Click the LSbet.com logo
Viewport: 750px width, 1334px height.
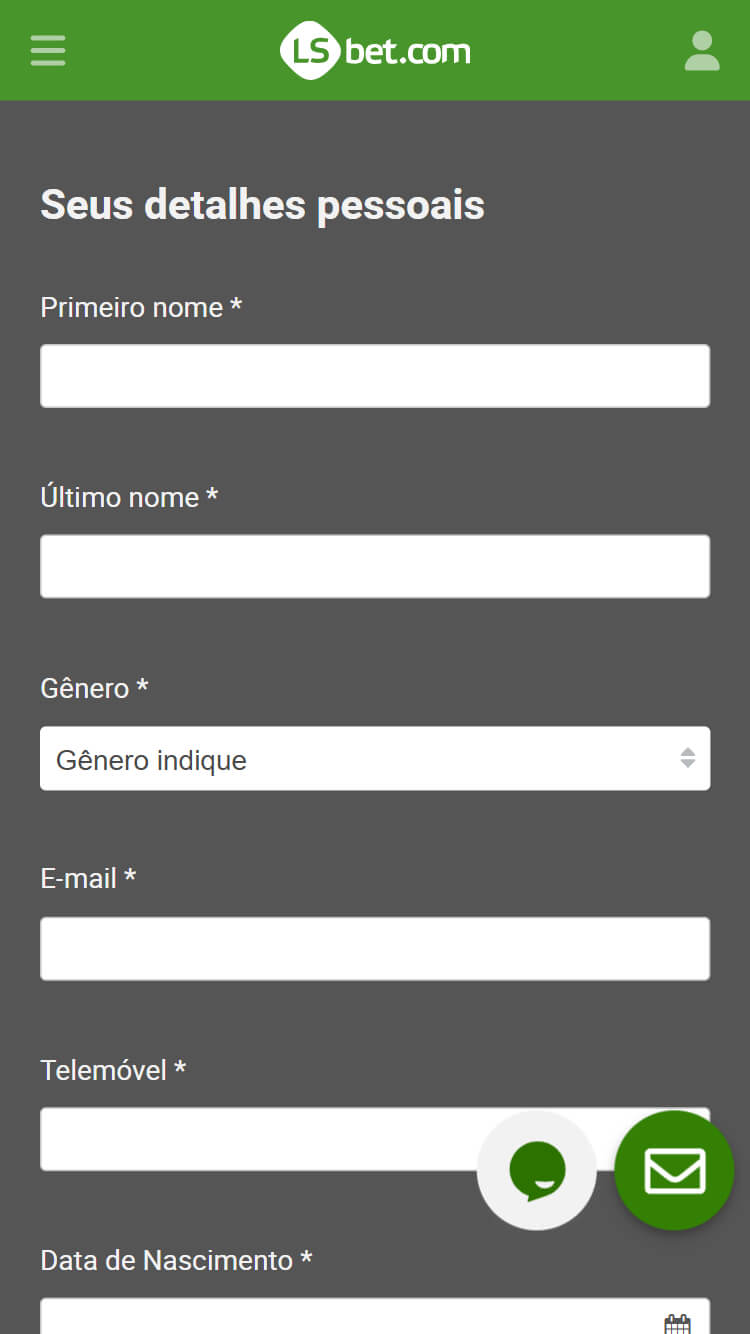tap(375, 51)
